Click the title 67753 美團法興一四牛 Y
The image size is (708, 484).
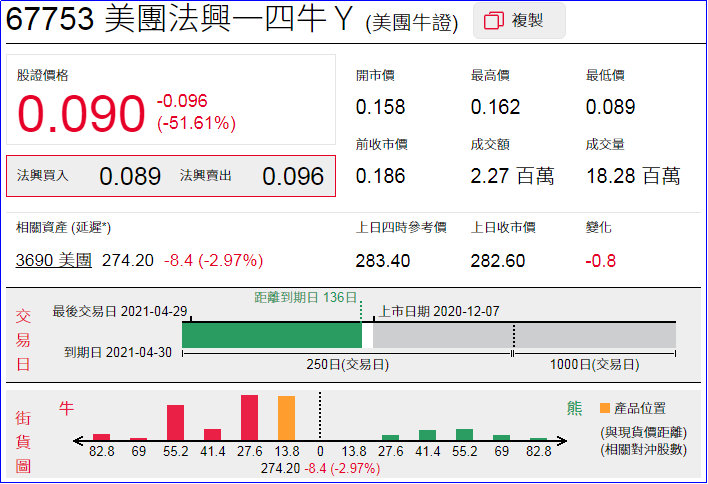179,19
